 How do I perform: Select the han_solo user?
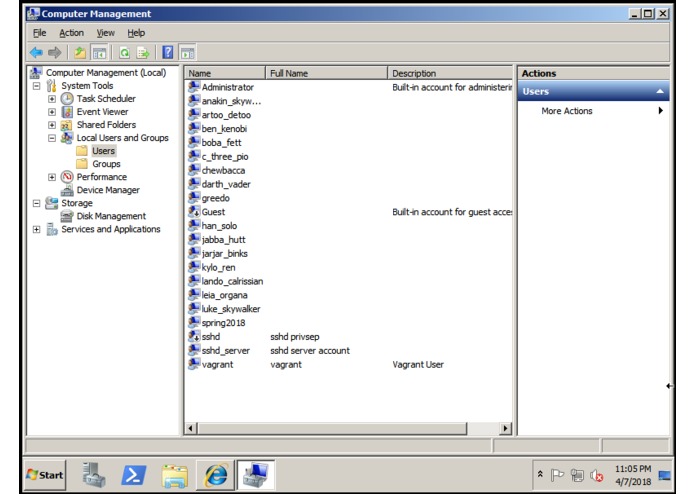pos(219,226)
